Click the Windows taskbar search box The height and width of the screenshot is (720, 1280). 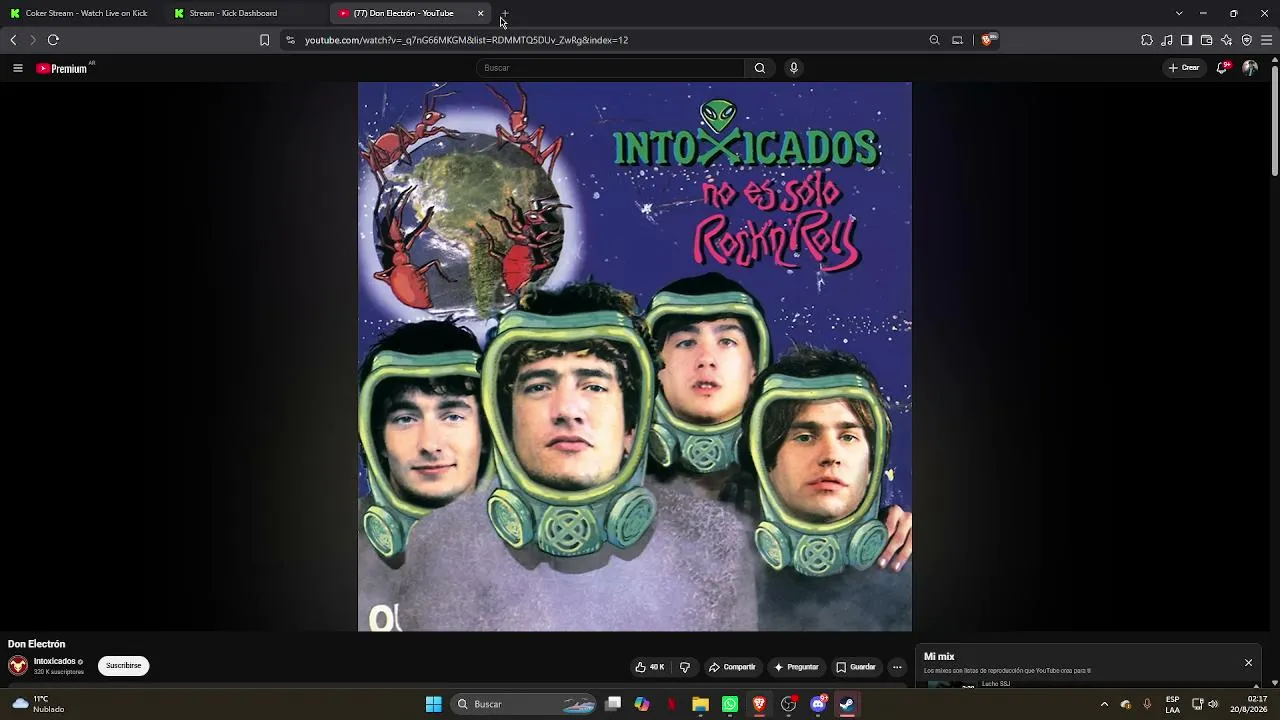[524, 704]
